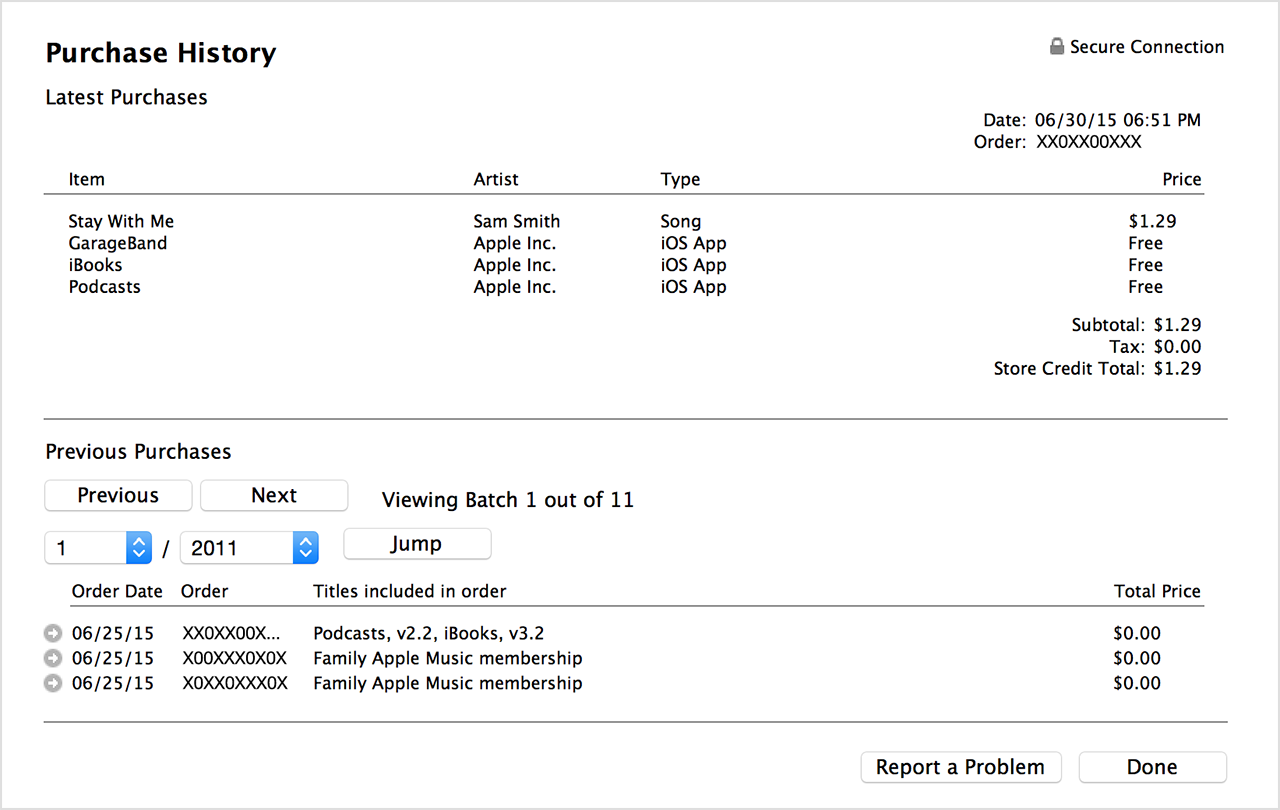The width and height of the screenshot is (1280, 810).
Task: Click the $1.29 price of Stay With Me
Action: point(1153,221)
